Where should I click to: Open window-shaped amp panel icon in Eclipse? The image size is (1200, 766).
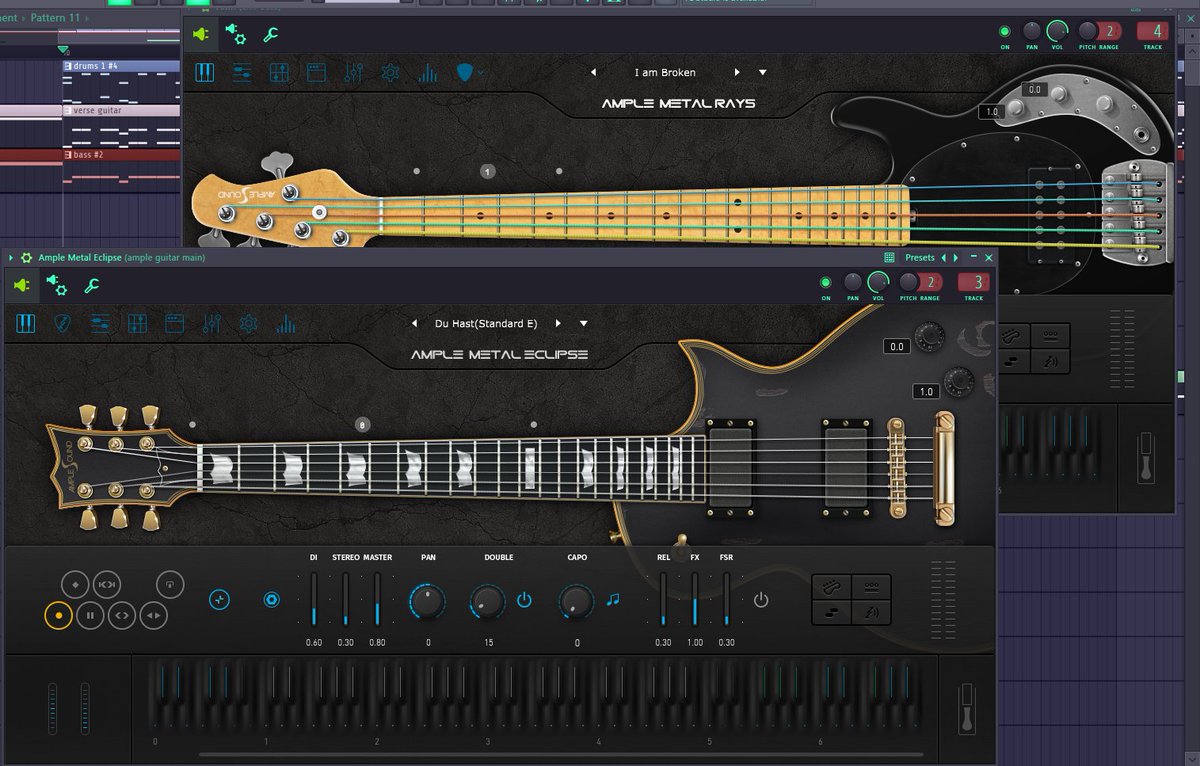[174, 323]
